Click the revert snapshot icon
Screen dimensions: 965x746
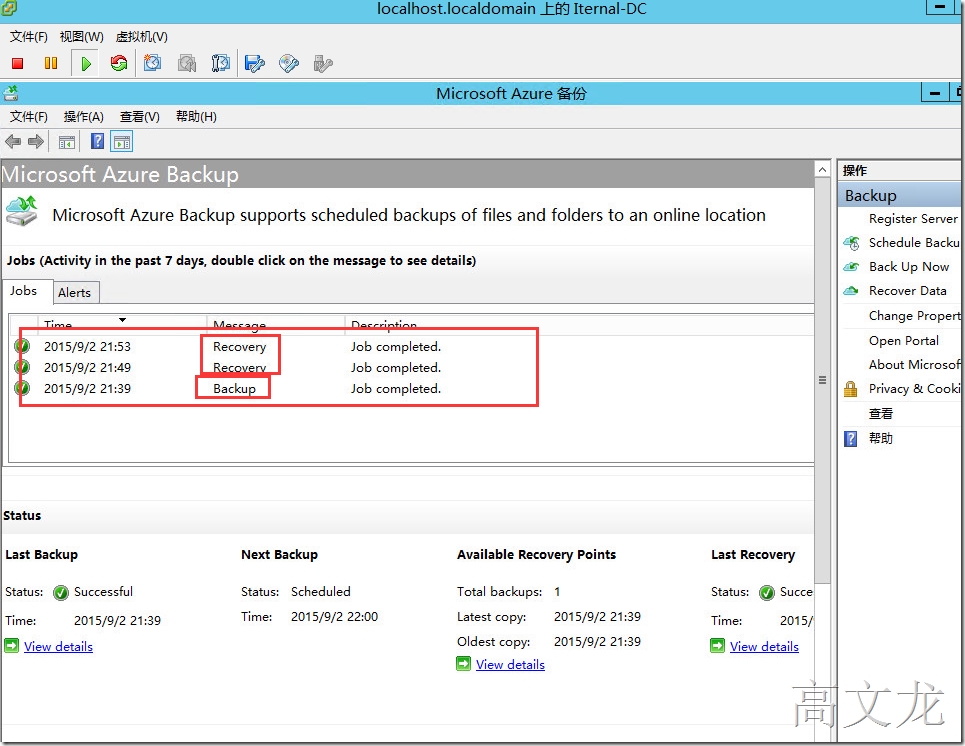point(186,63)
